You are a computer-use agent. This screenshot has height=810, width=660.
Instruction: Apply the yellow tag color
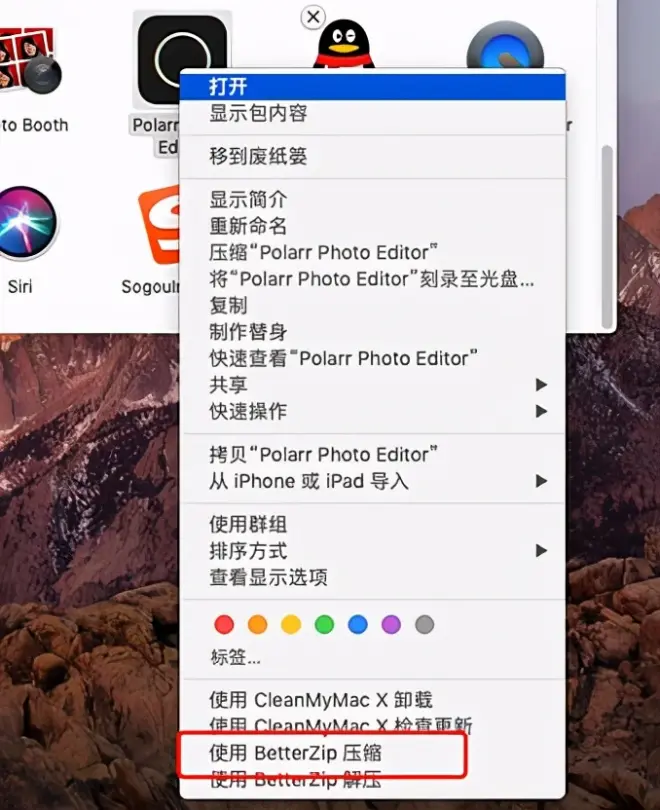[x=291, y=625]
